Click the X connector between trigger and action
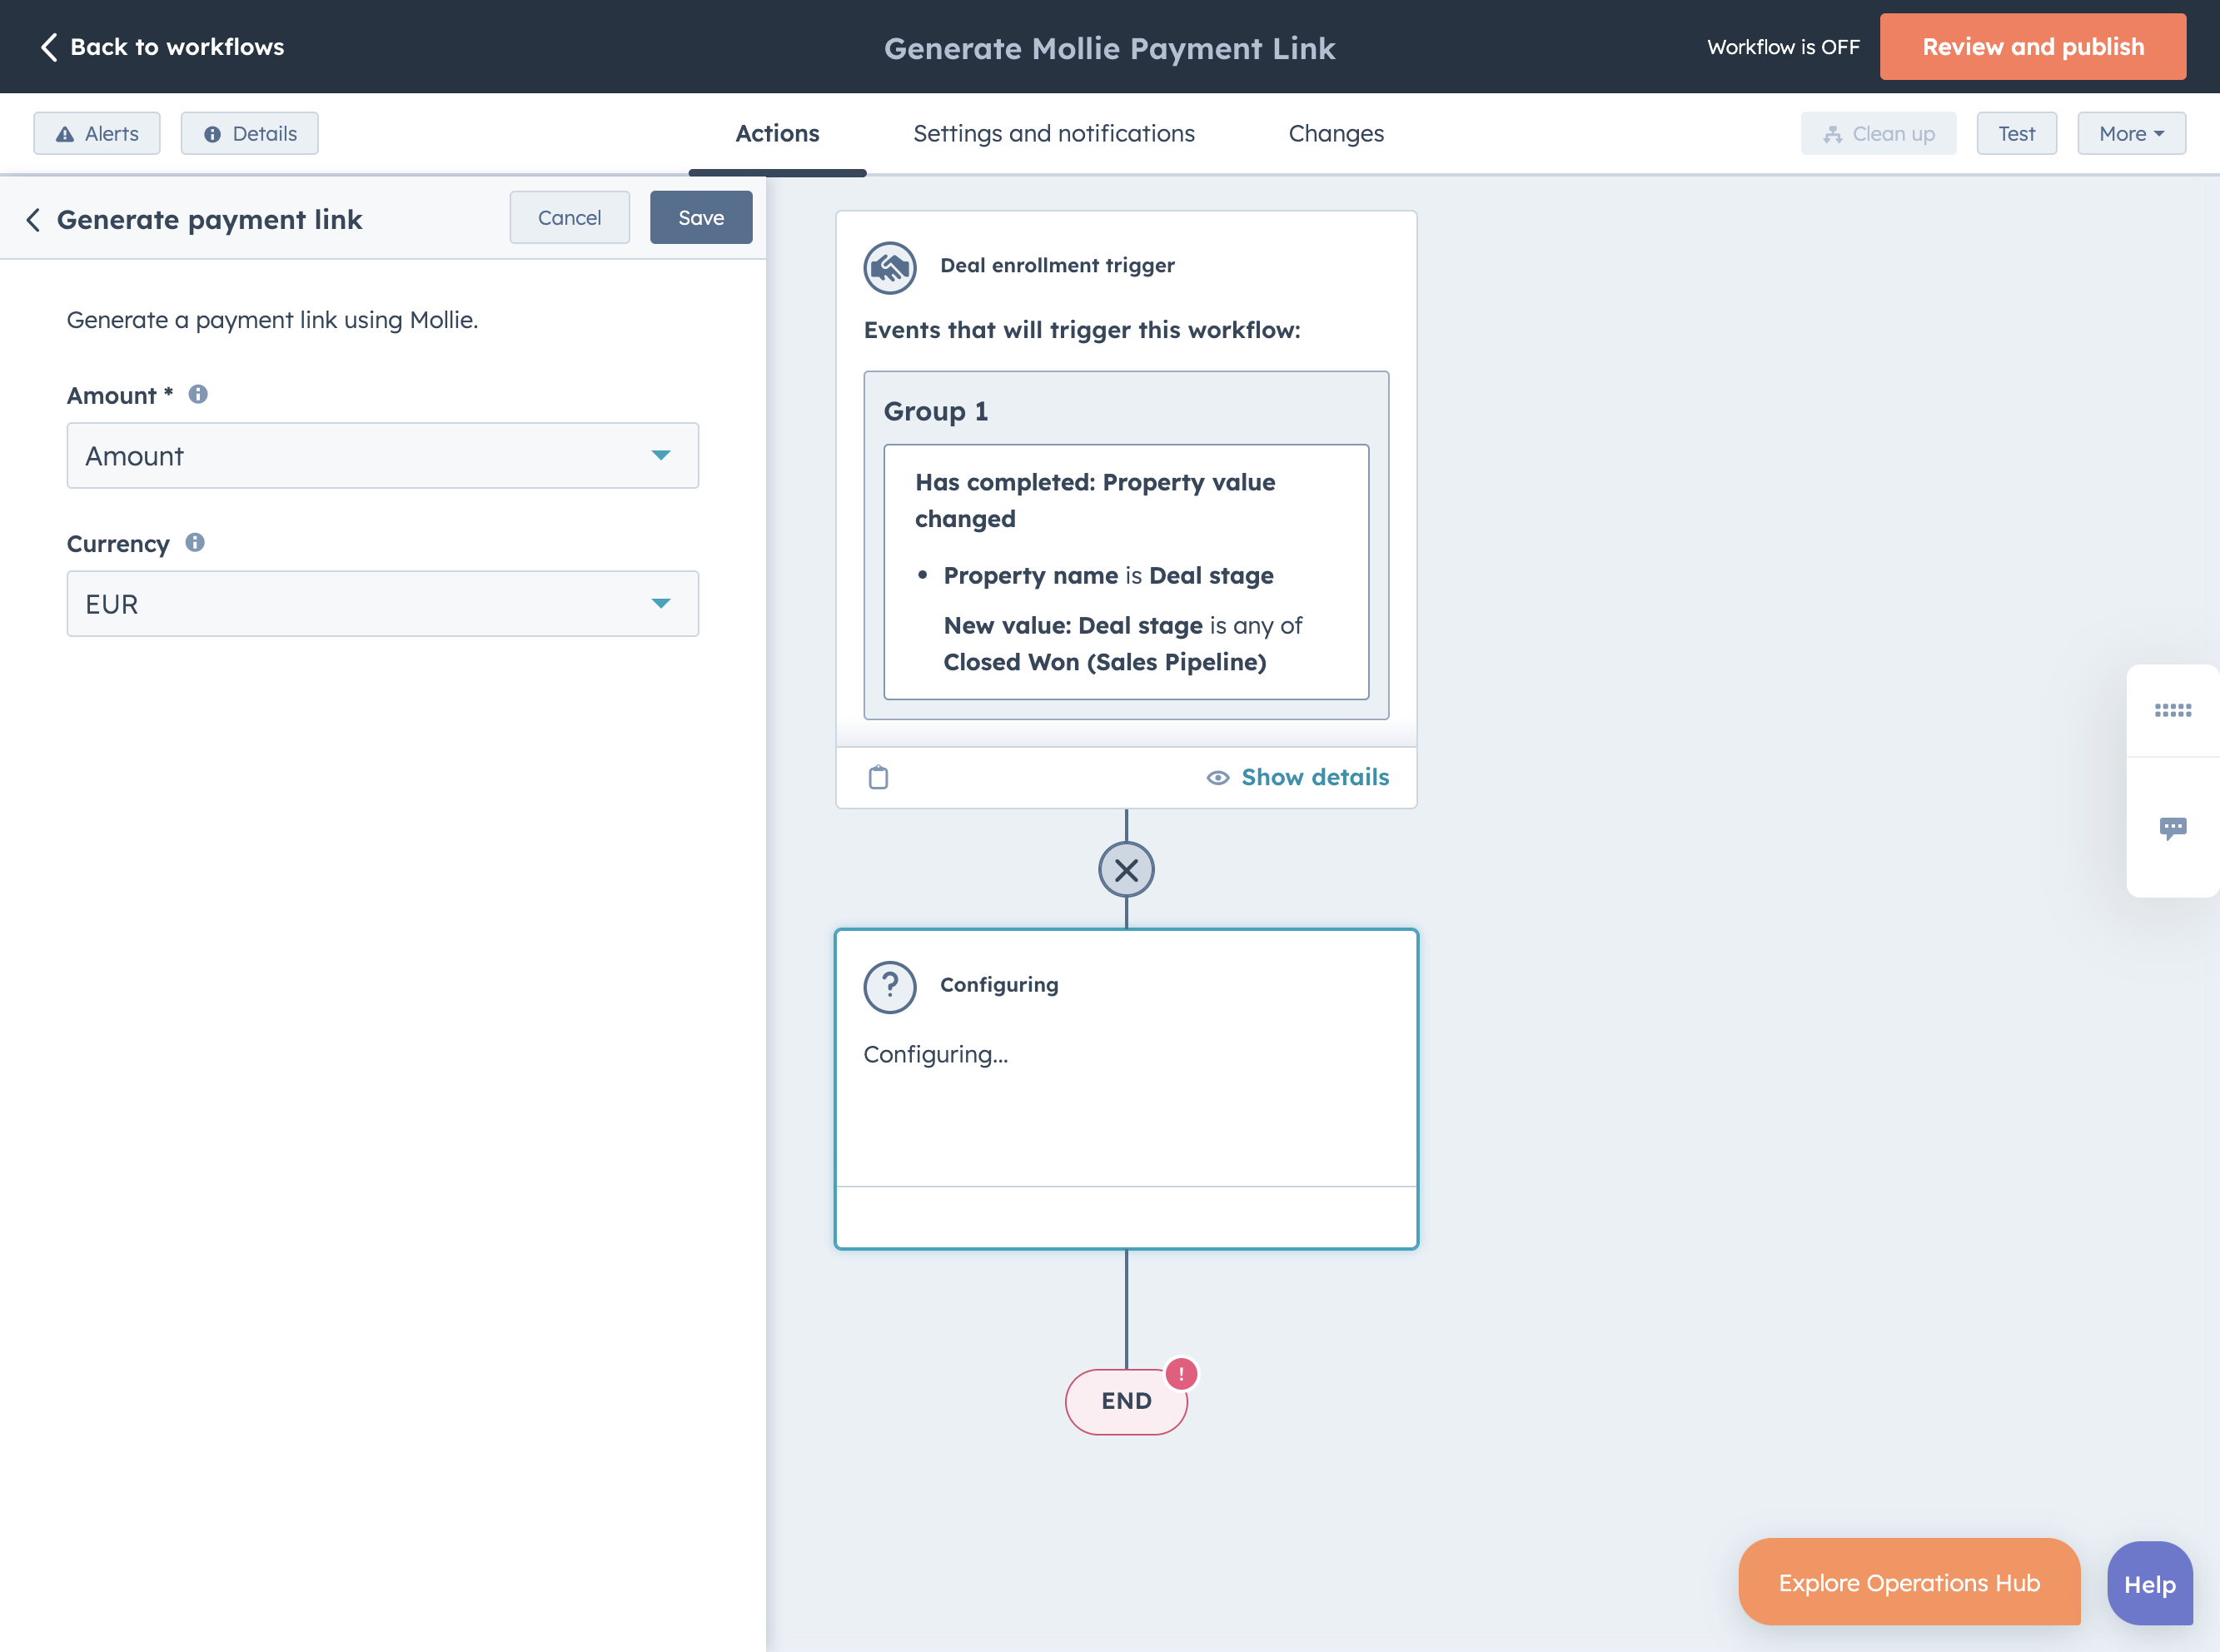This screenshot has height=1652, width=2220. tap(1126, 870)
